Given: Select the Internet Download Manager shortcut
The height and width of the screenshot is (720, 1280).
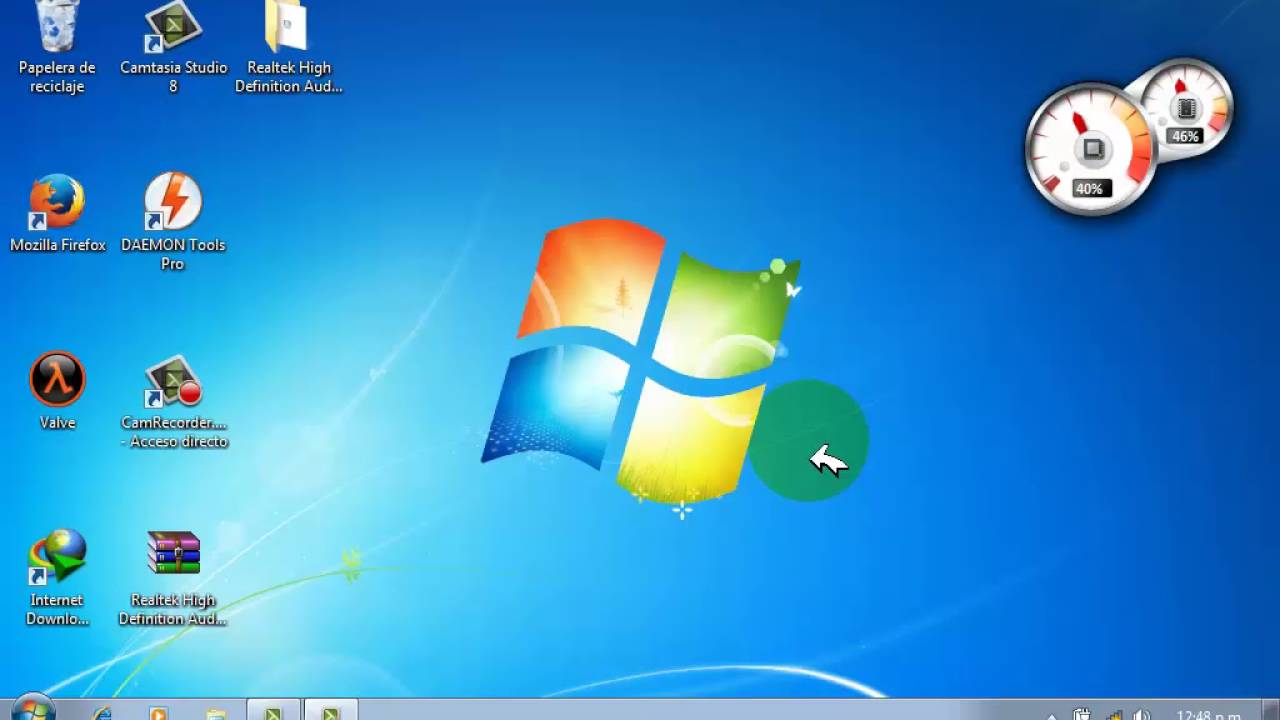Looking at the screenshot, I should coord(57,578).
